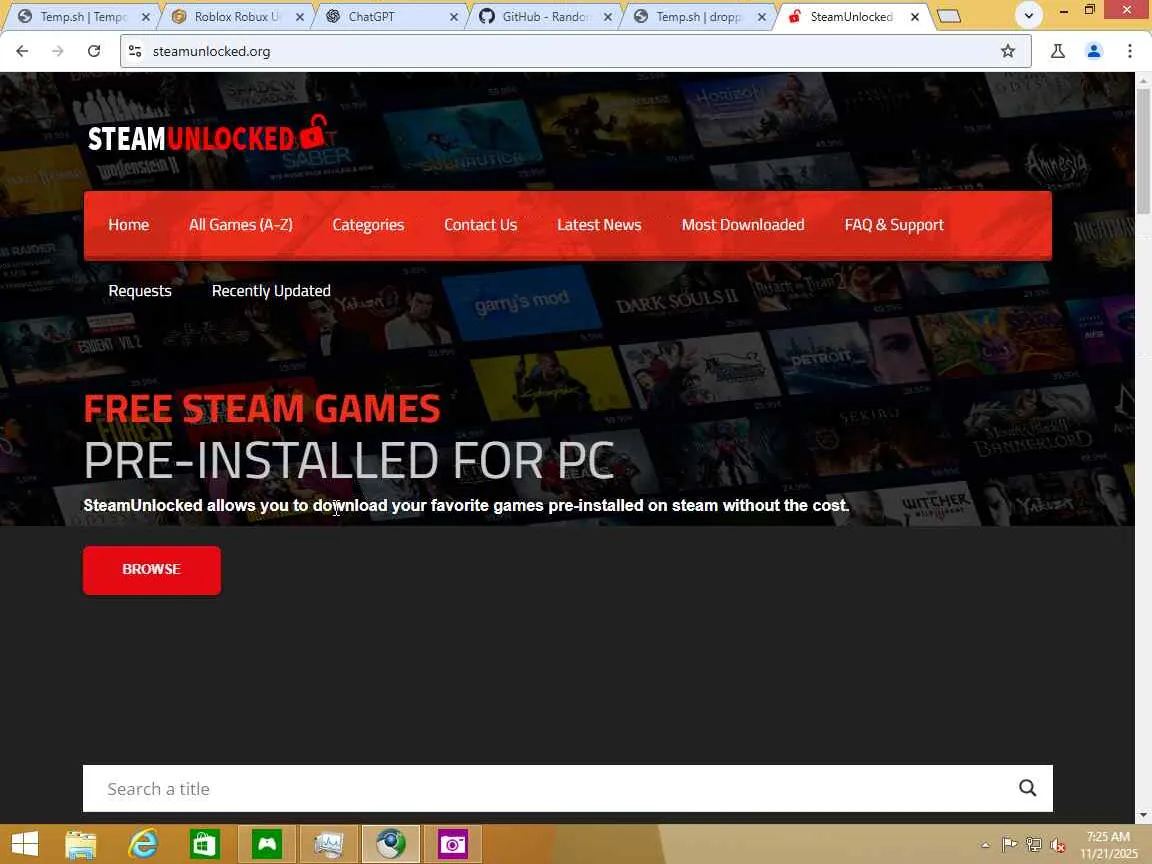Switch to Chromium browser taskbar icon

coord(390,843)
